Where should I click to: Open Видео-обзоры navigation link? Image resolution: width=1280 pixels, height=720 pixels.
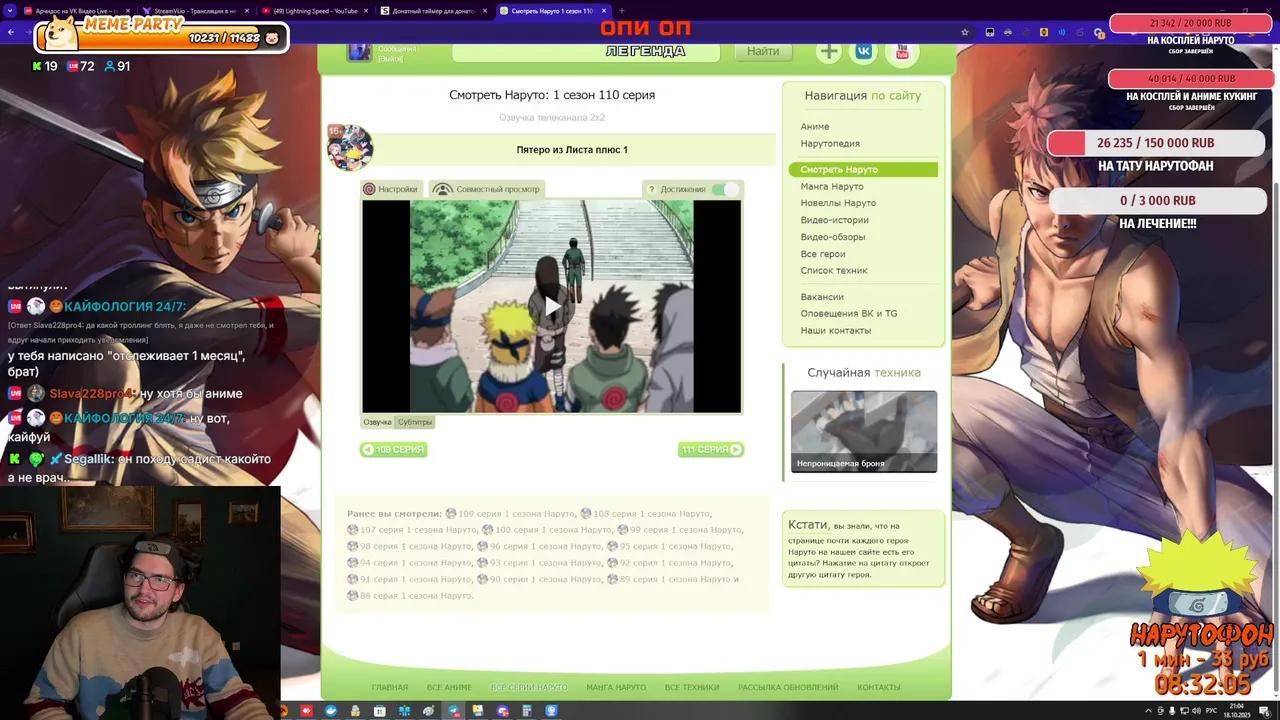tap(833, 237)
